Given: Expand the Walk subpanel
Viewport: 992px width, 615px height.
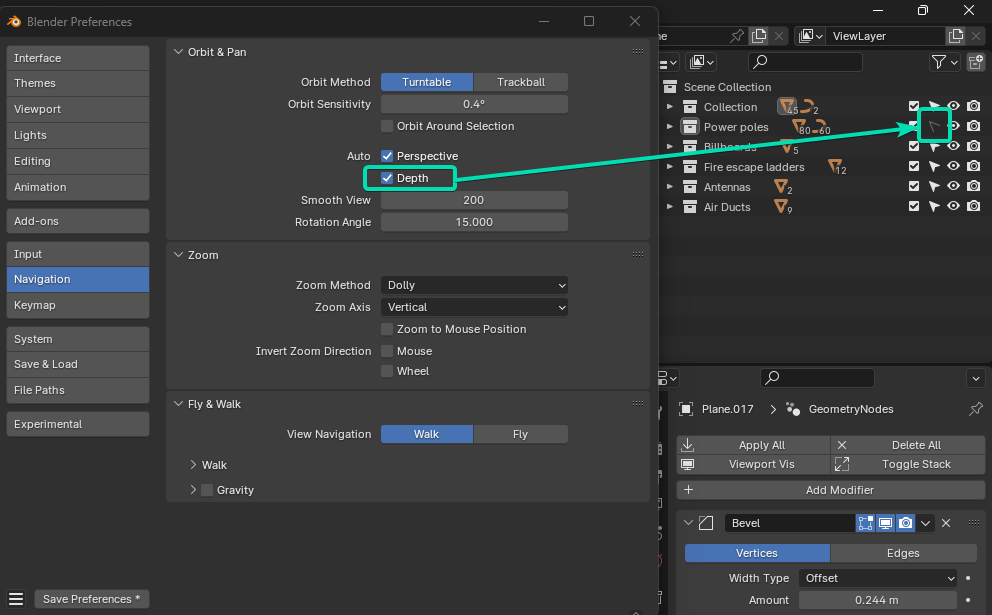Looking at the screenshot, I should tap(194, 465).
